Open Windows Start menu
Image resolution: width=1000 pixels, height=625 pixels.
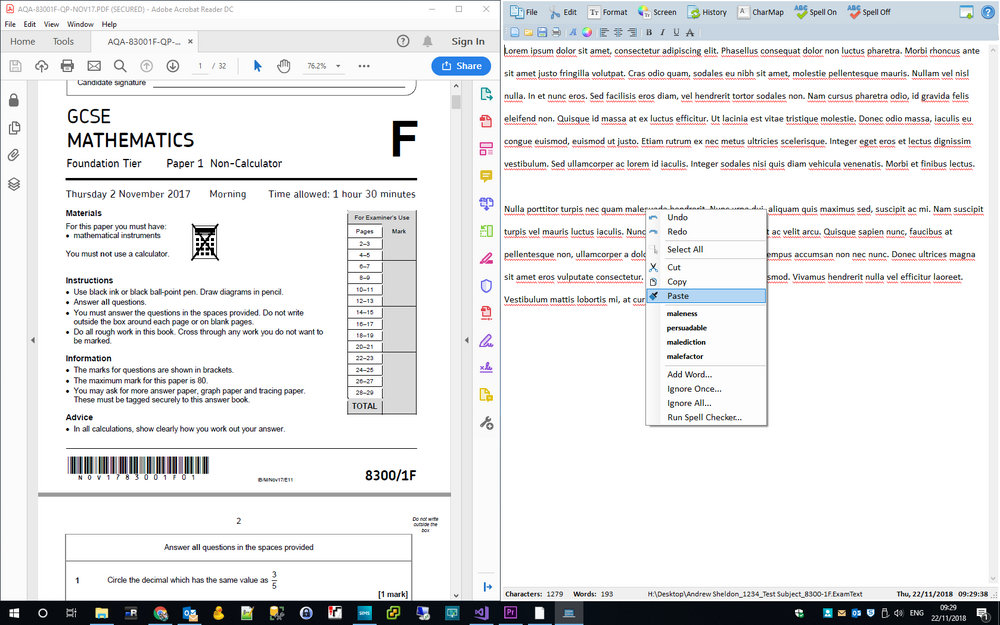(x=13, y=613)
